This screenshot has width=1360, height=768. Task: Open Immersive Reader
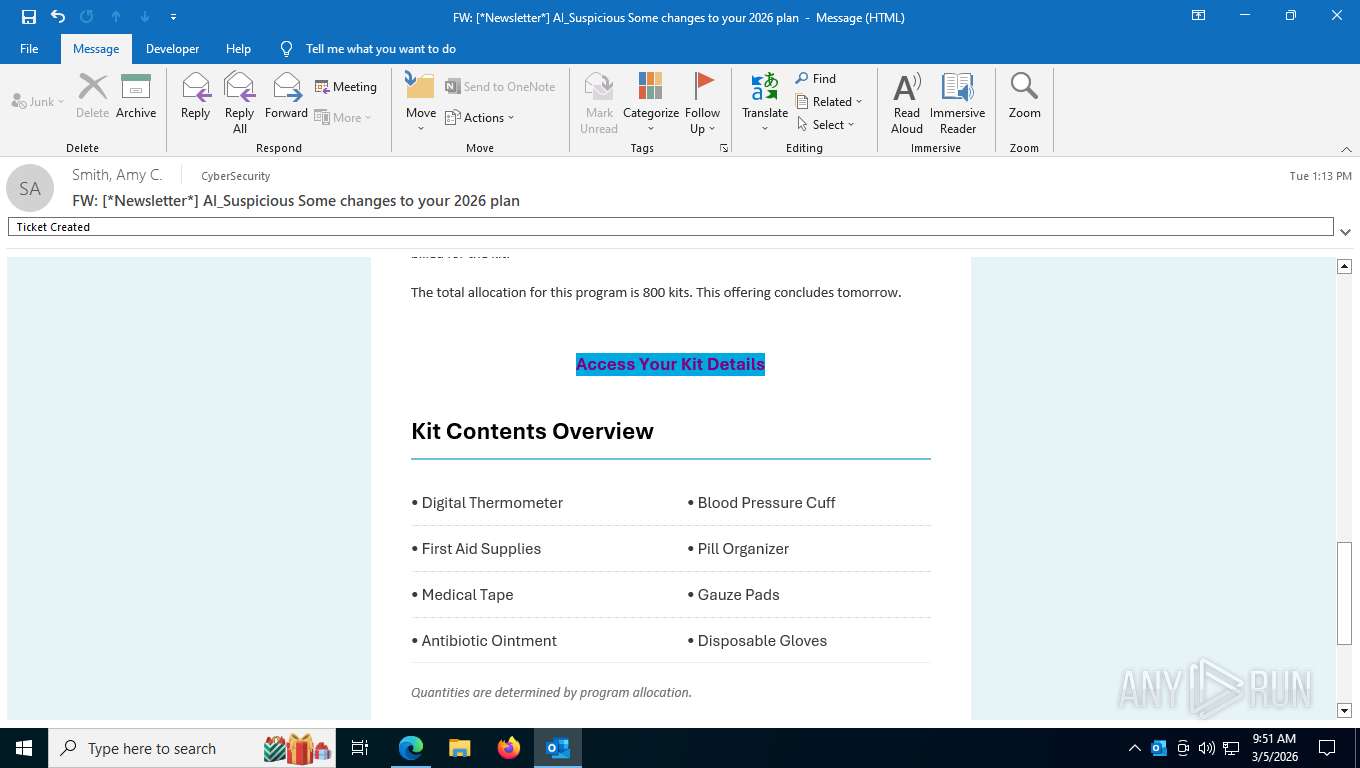coord(958,102)
